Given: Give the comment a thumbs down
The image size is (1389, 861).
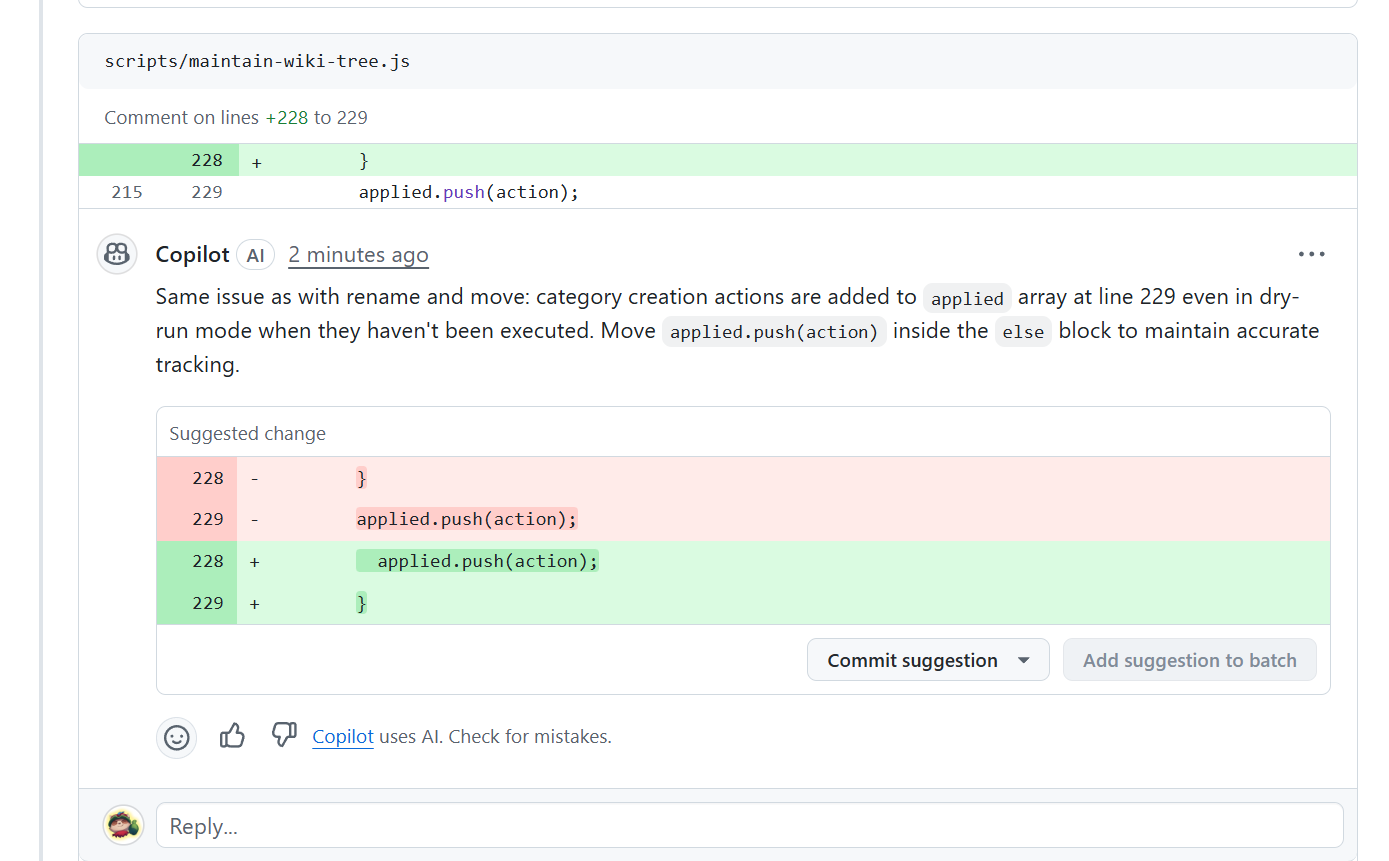Looking at the screenshot, I should coord(284,736).
